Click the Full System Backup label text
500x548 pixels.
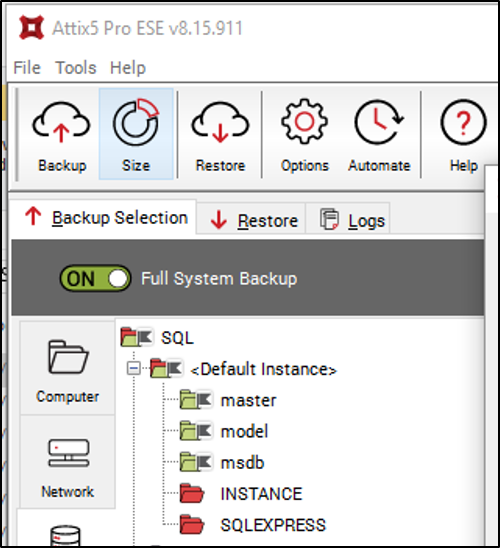pos(219,279)
